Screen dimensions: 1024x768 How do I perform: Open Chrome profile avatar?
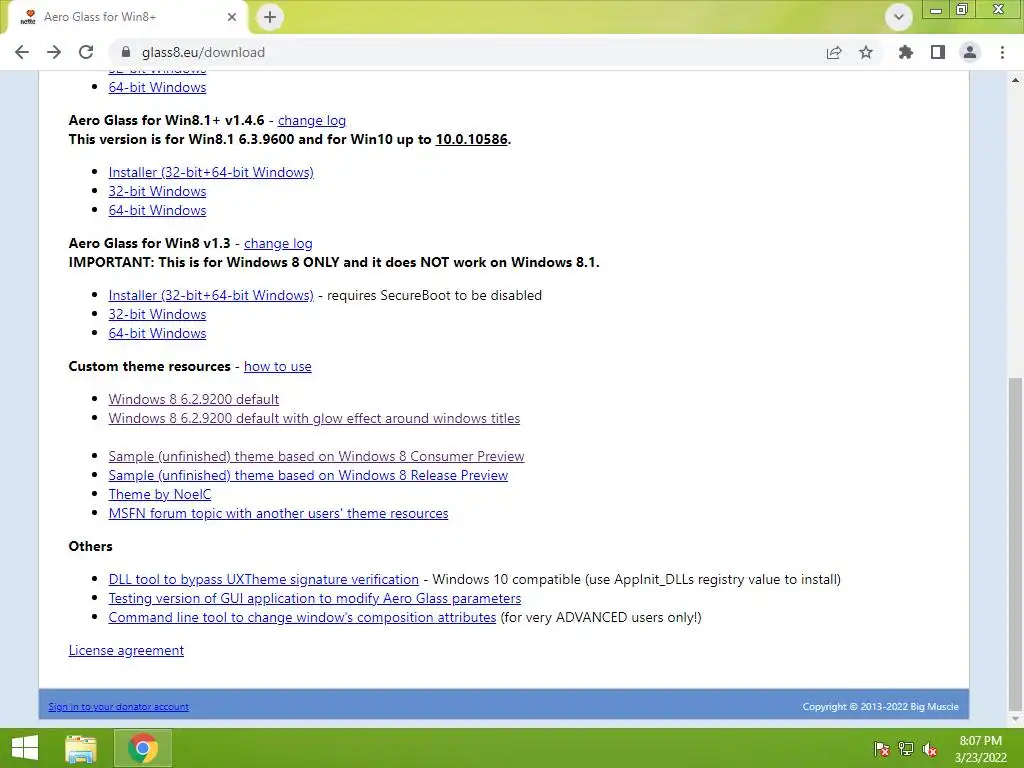point(970,52)
